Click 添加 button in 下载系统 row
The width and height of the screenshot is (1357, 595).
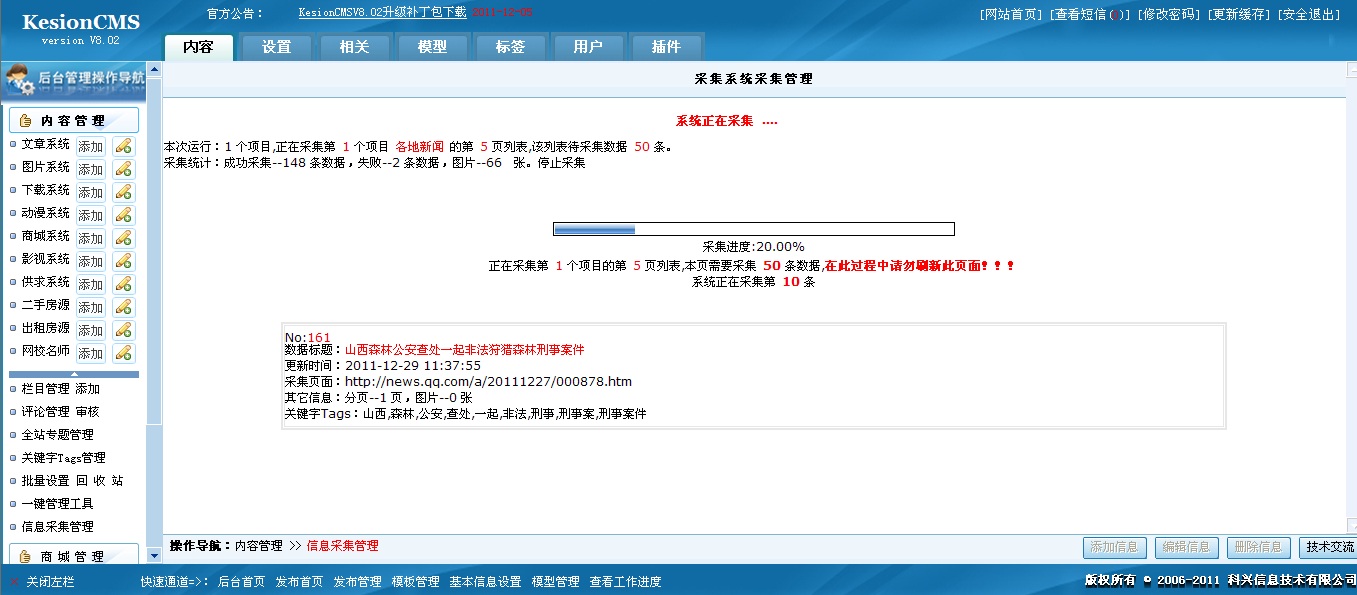[x=91, y=192]
